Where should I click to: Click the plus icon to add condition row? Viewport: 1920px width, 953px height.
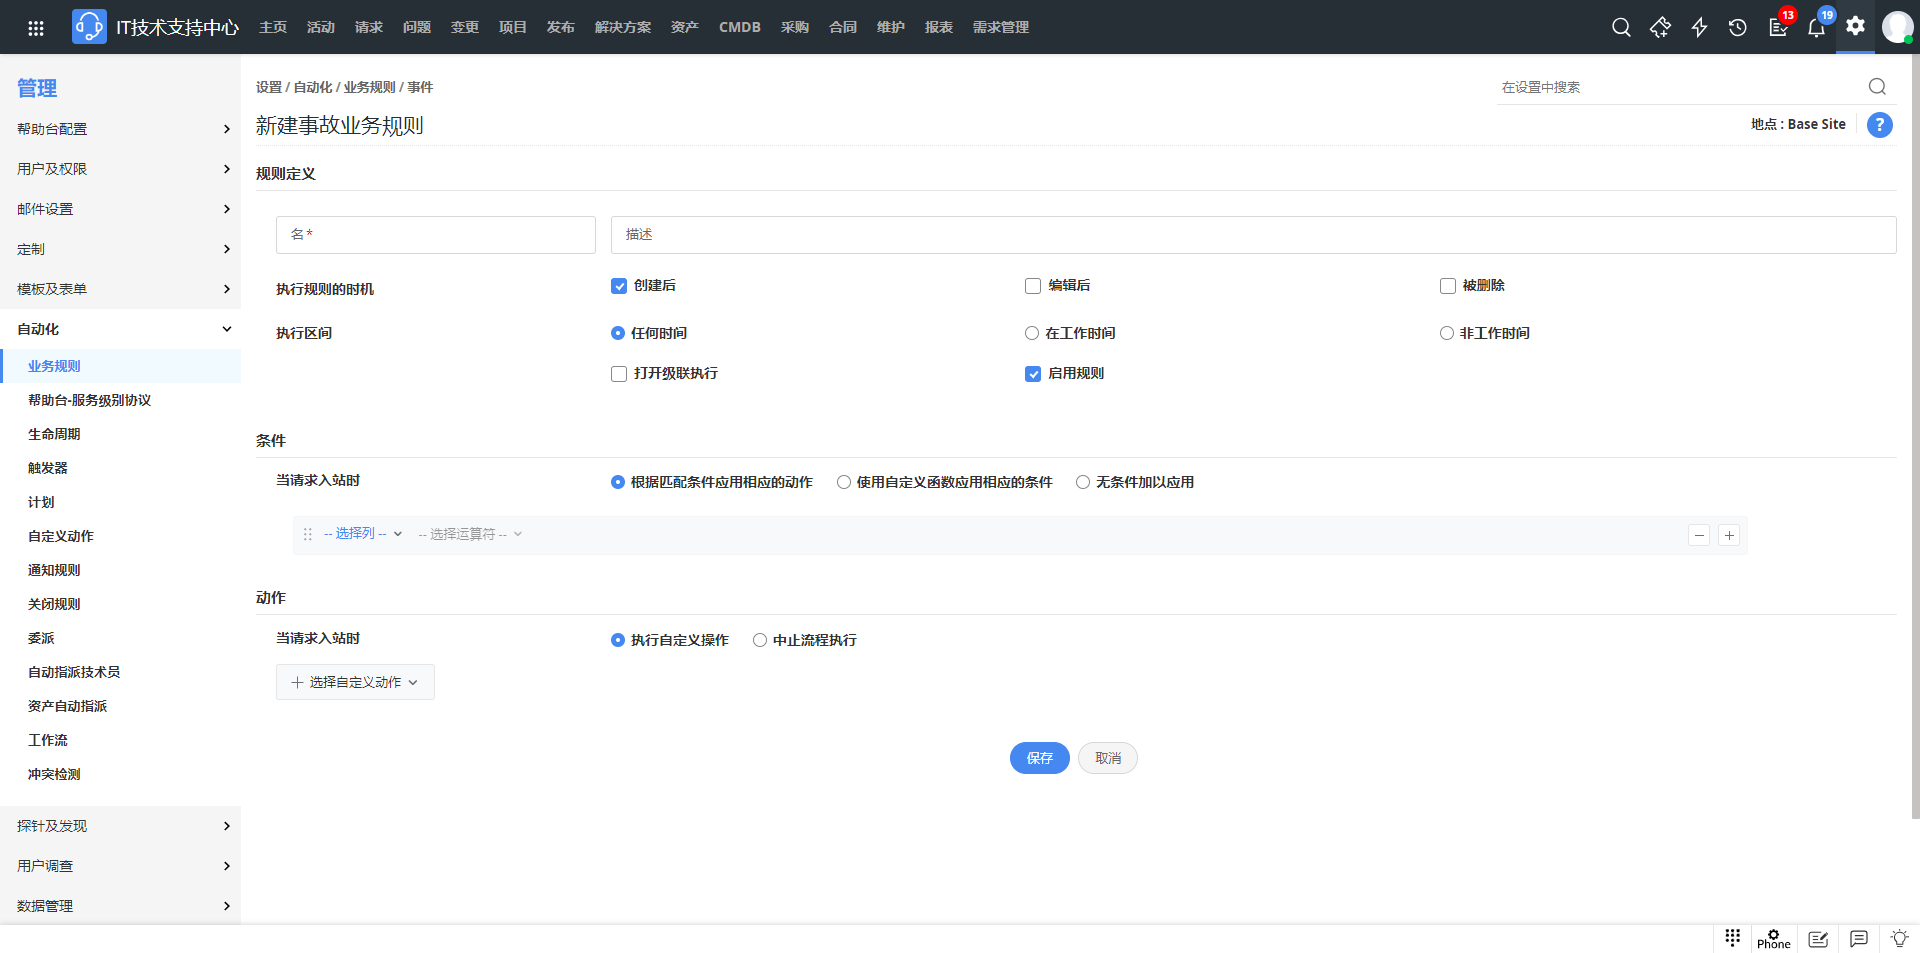(1729, 535)
